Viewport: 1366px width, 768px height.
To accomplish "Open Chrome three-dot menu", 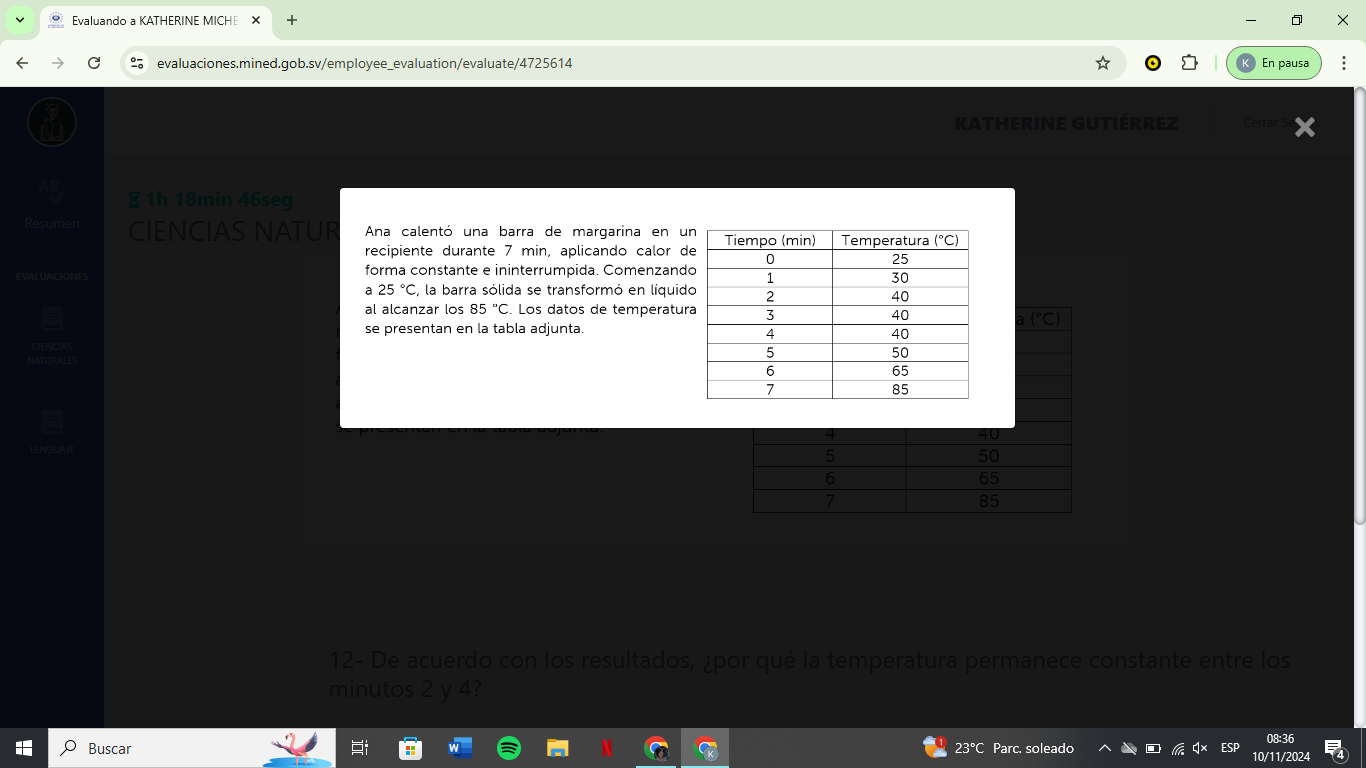I will [x=1344, y=63].
